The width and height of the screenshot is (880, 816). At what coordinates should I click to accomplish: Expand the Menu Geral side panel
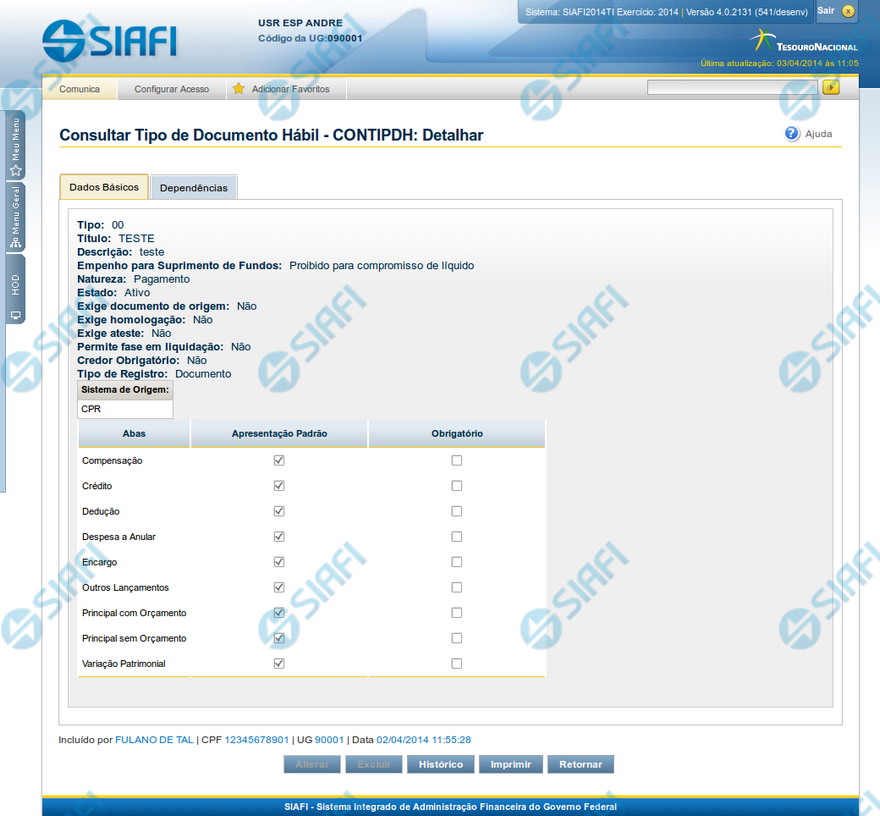coord(15,216)
